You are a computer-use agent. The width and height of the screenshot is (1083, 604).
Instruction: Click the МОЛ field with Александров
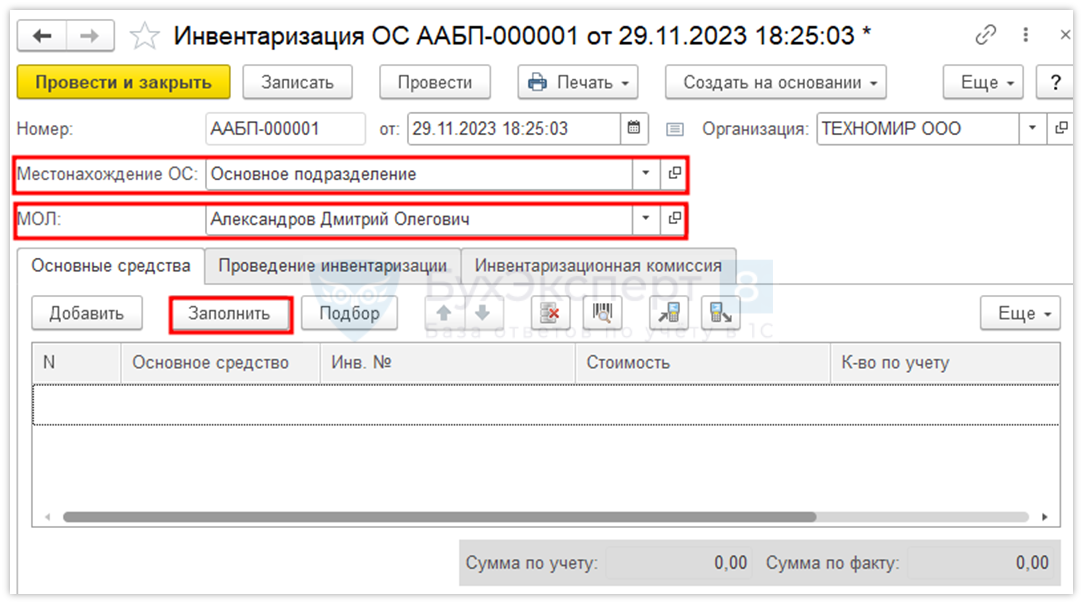pos(419,219)
